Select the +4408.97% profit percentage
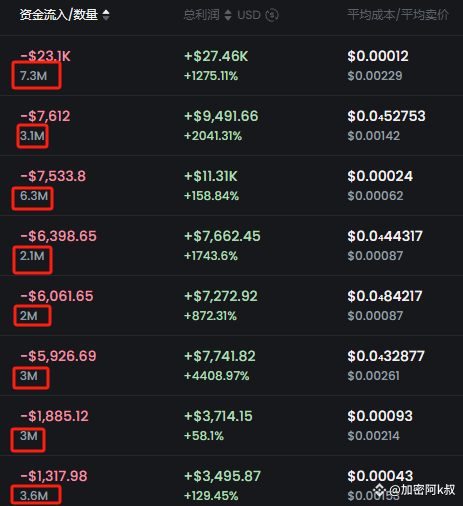Screen dimensions: 463x506 click(217, 376)
